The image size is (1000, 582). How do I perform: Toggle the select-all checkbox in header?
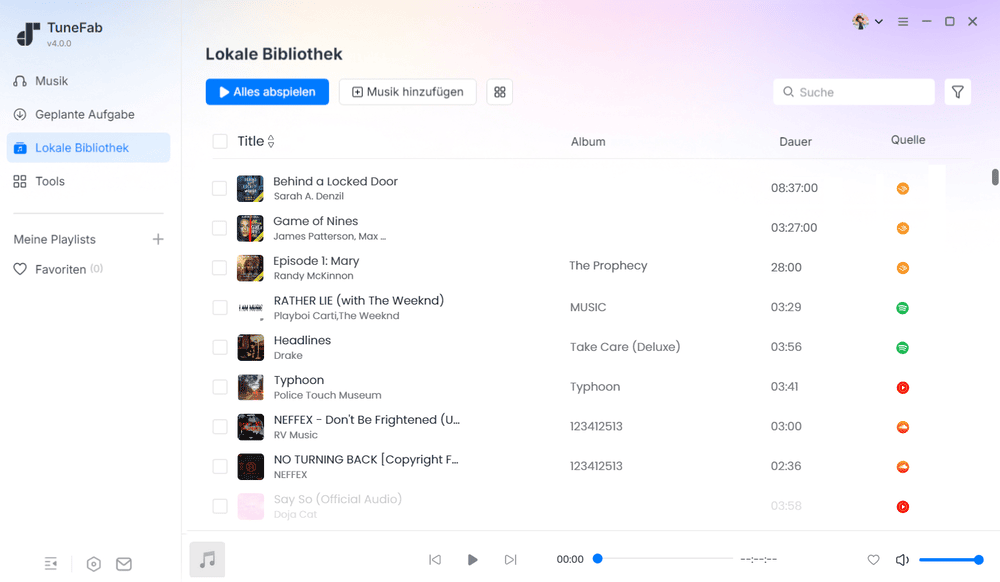tap(220, 141)
